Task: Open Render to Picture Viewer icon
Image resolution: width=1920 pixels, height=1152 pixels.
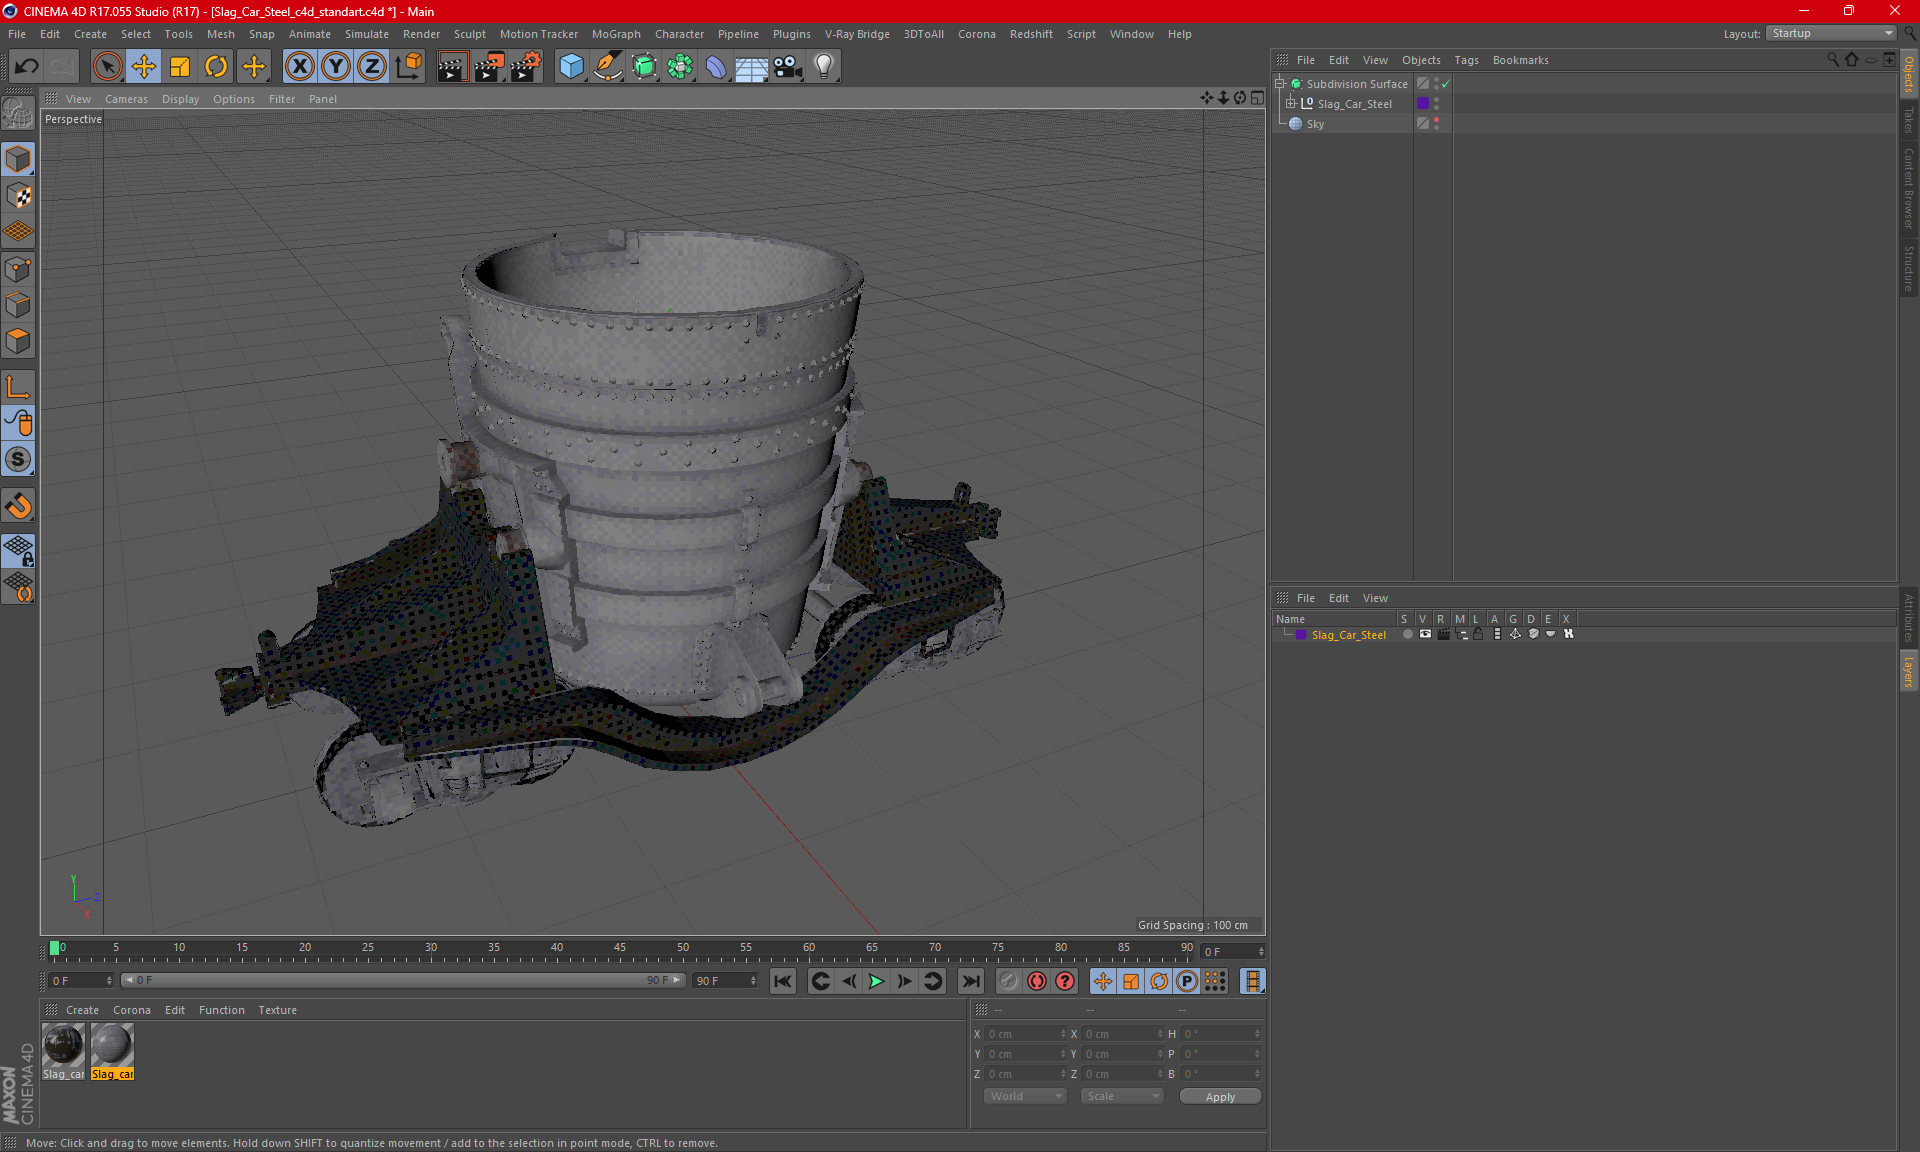Action: point(489,67)
